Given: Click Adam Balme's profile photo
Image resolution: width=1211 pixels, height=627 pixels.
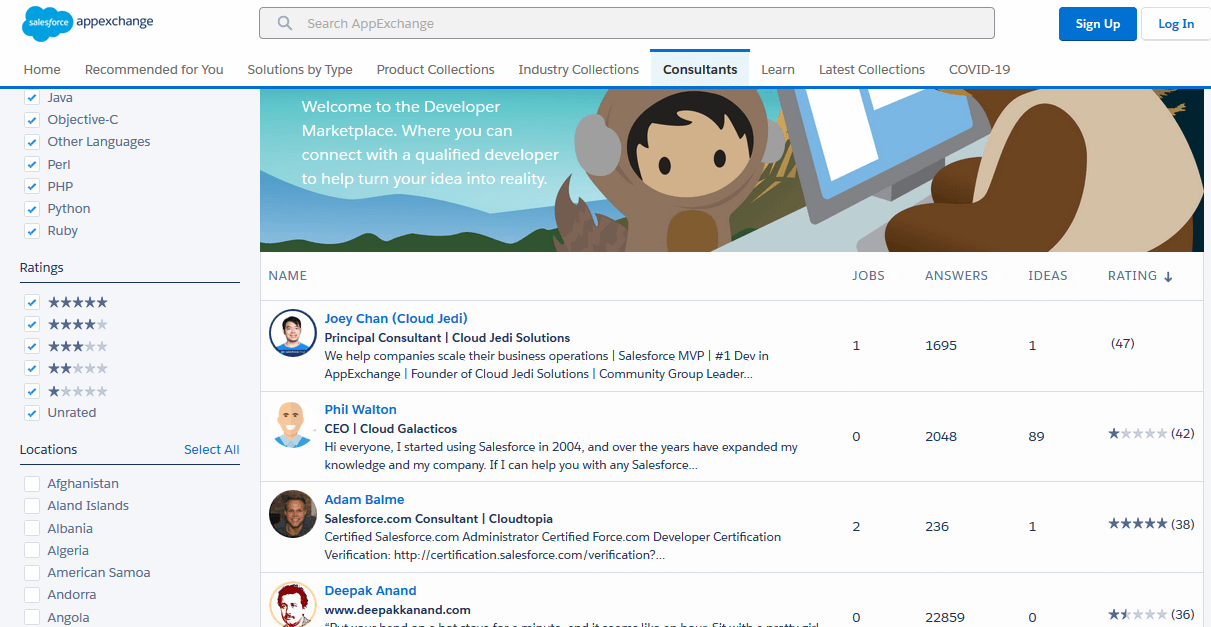Looking at the screenshot, I should 293,514.
